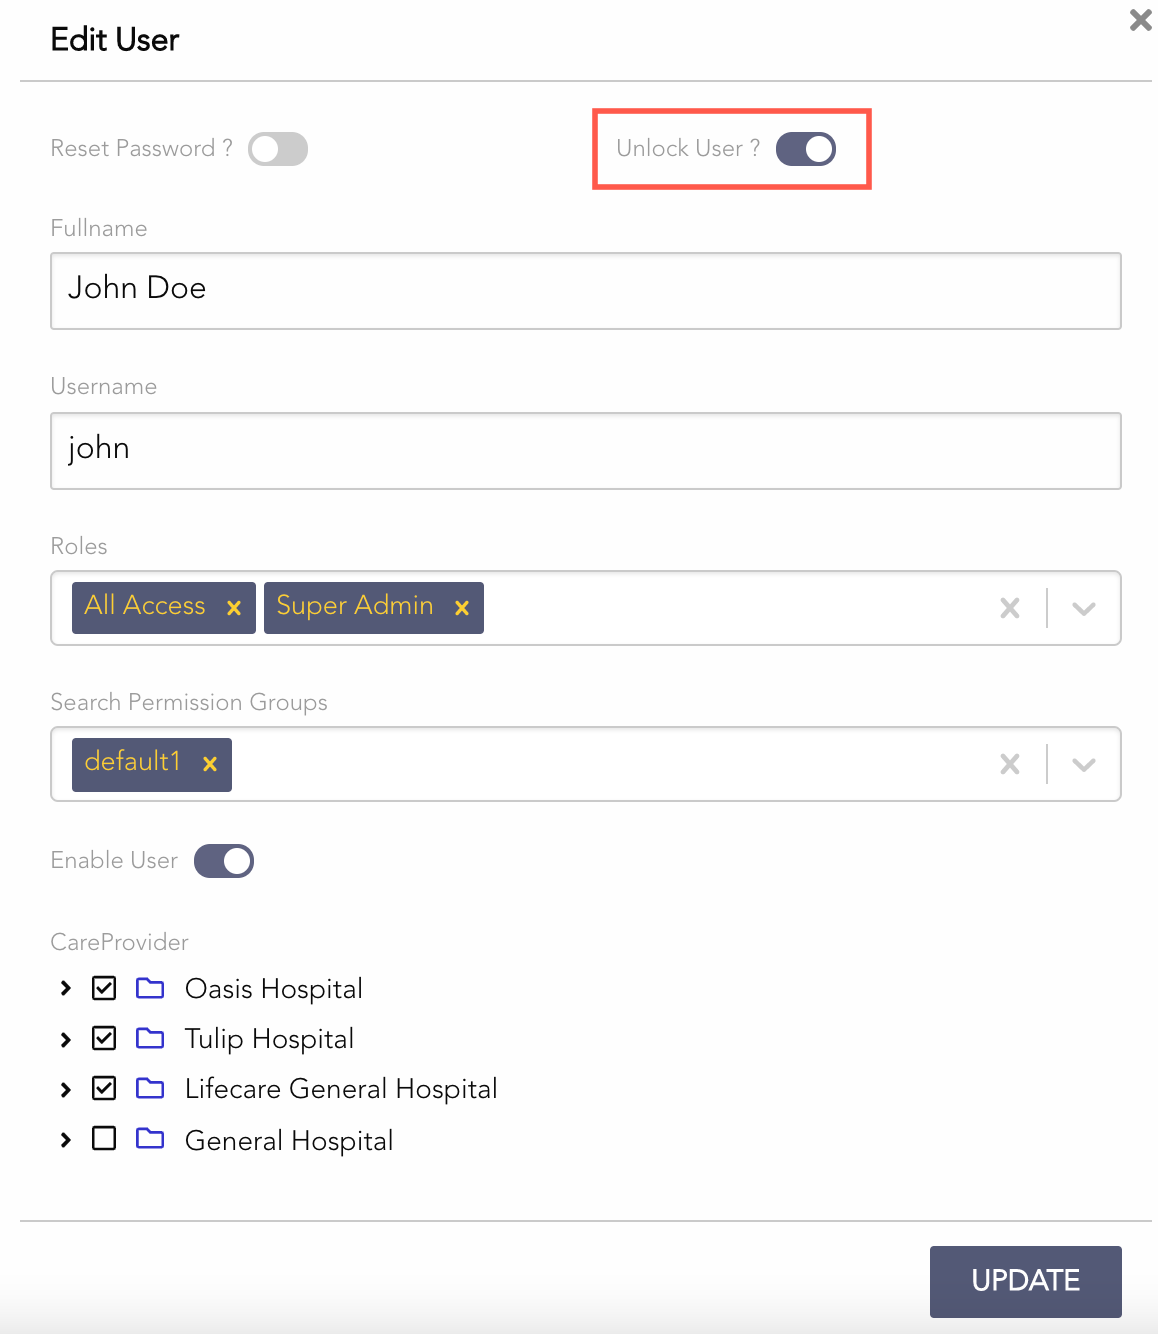Check the General Hospital checkbox
Viewport: 1158px width, 1334px height.
[x=104, y=1138]
